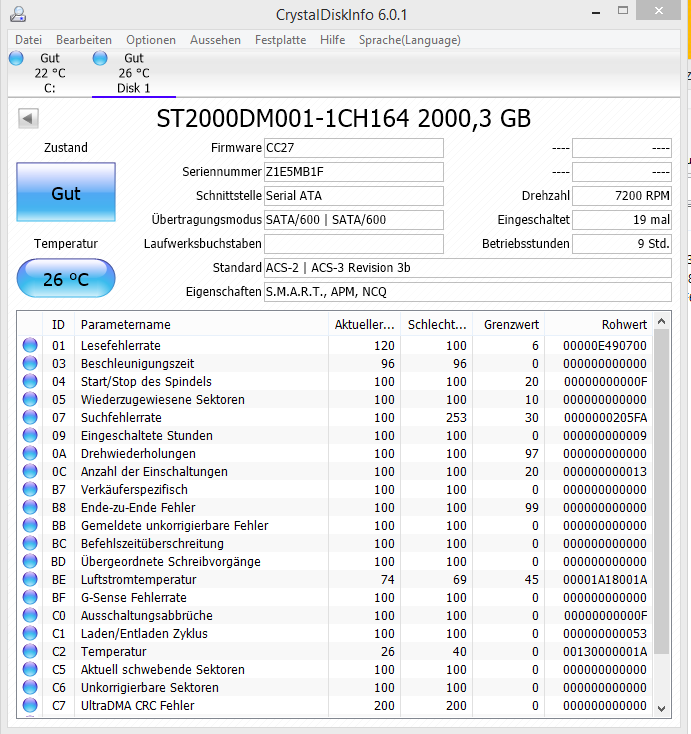Viewport: 691px width, 734px height.
Task: Click the scroll up arrow of SMART list
Action: click(x=662, y=321)
